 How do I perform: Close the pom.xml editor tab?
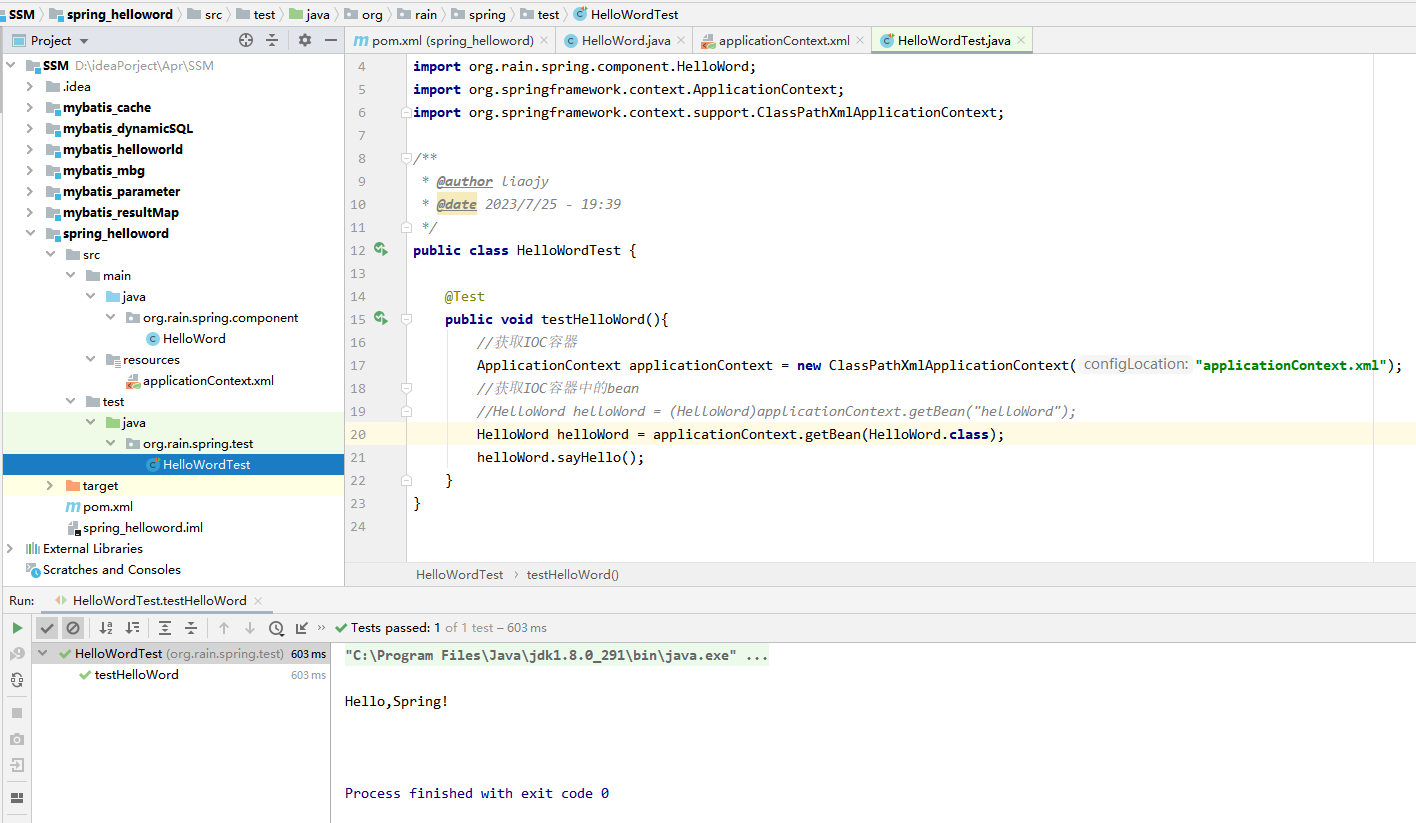point(544,41)
